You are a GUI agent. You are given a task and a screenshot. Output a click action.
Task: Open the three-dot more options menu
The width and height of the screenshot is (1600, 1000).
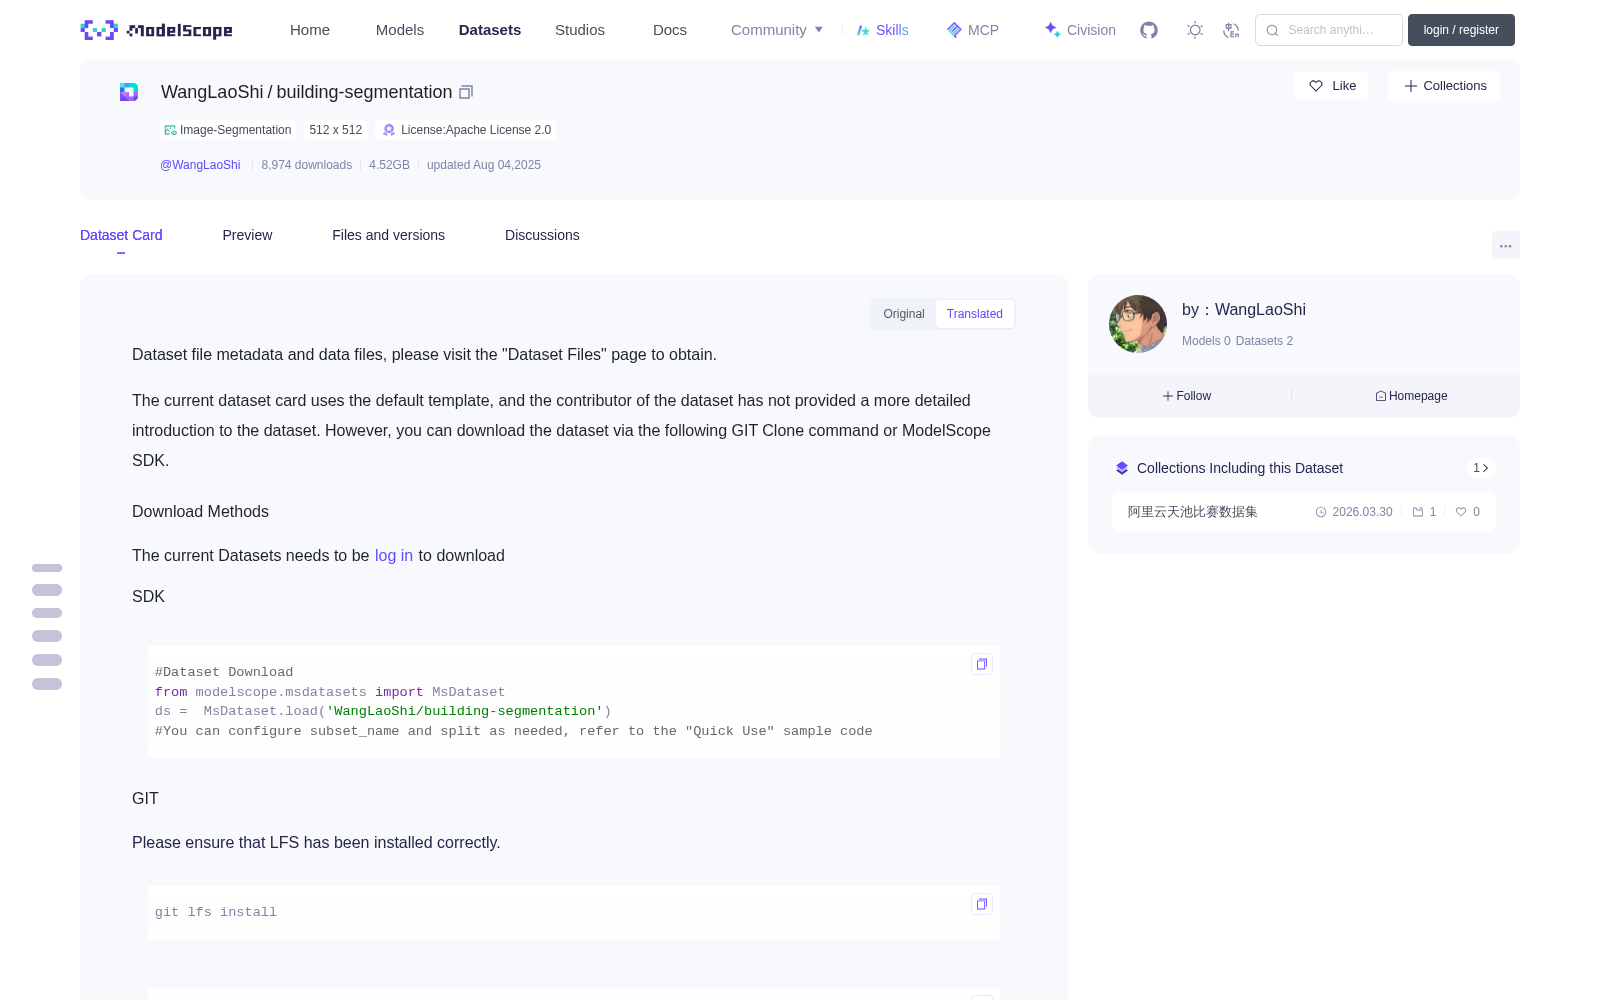point(1506,245)
